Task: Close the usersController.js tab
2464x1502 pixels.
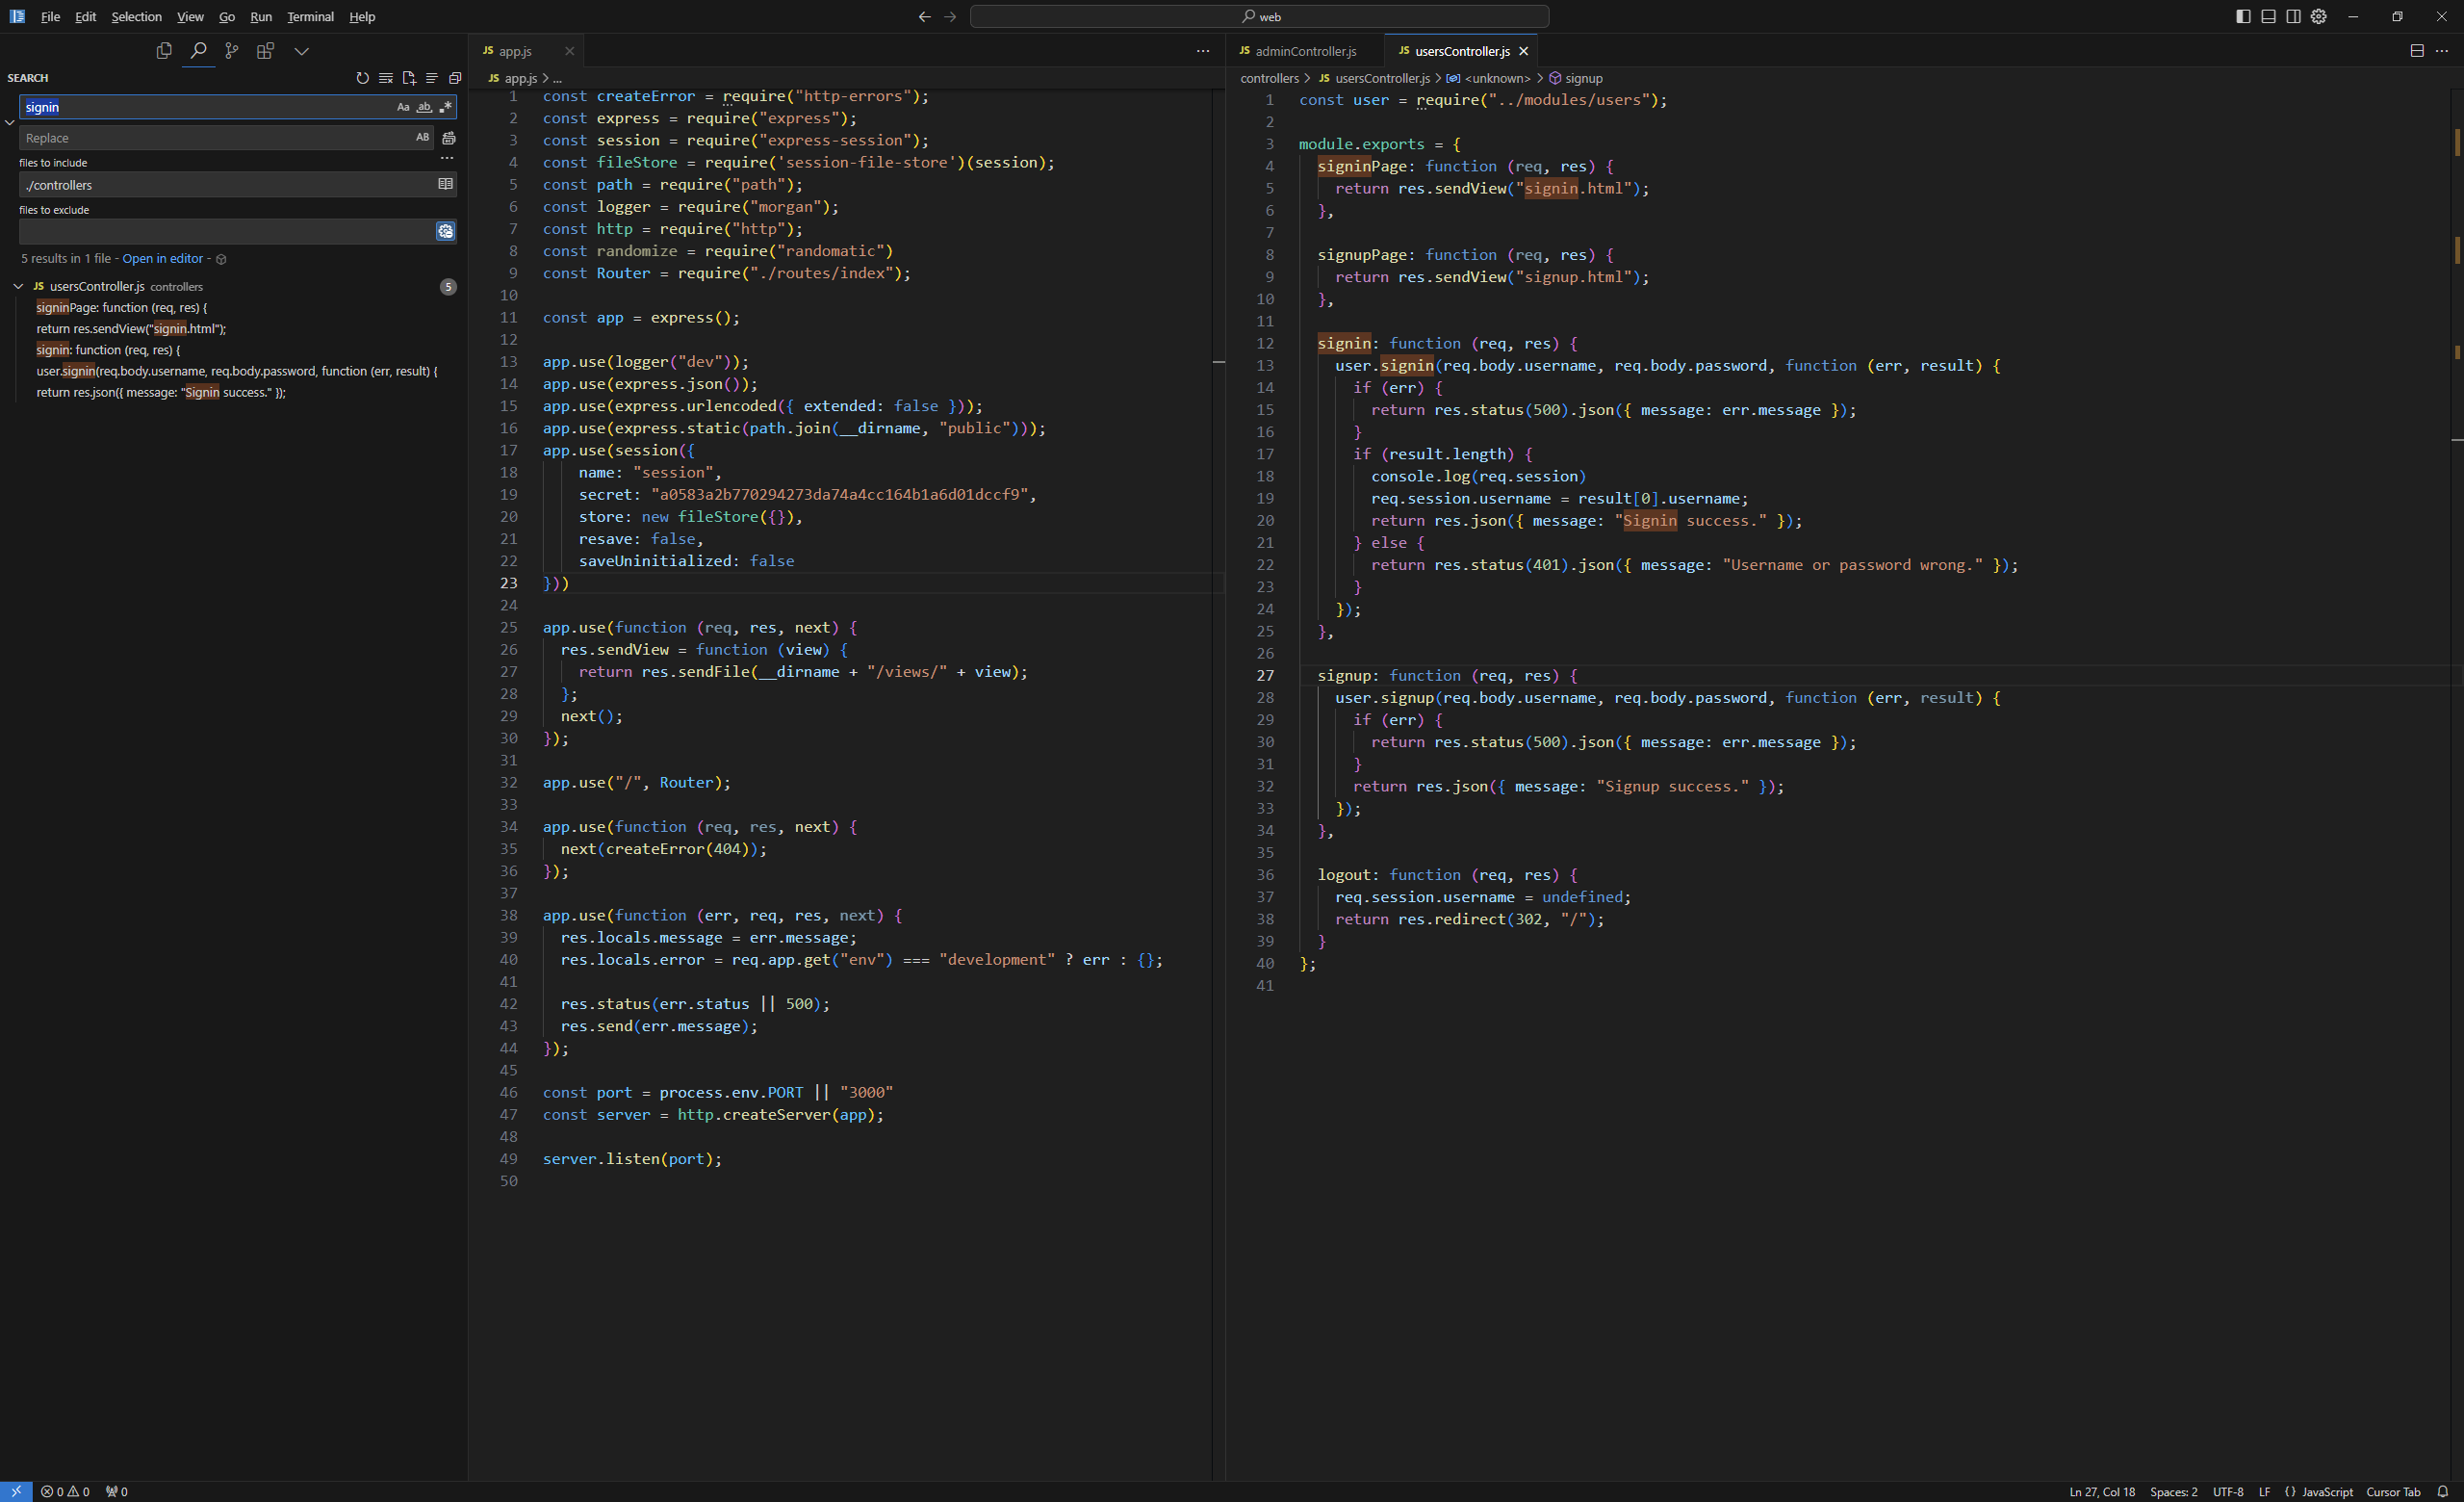Action: click(x=1523, y=51)
